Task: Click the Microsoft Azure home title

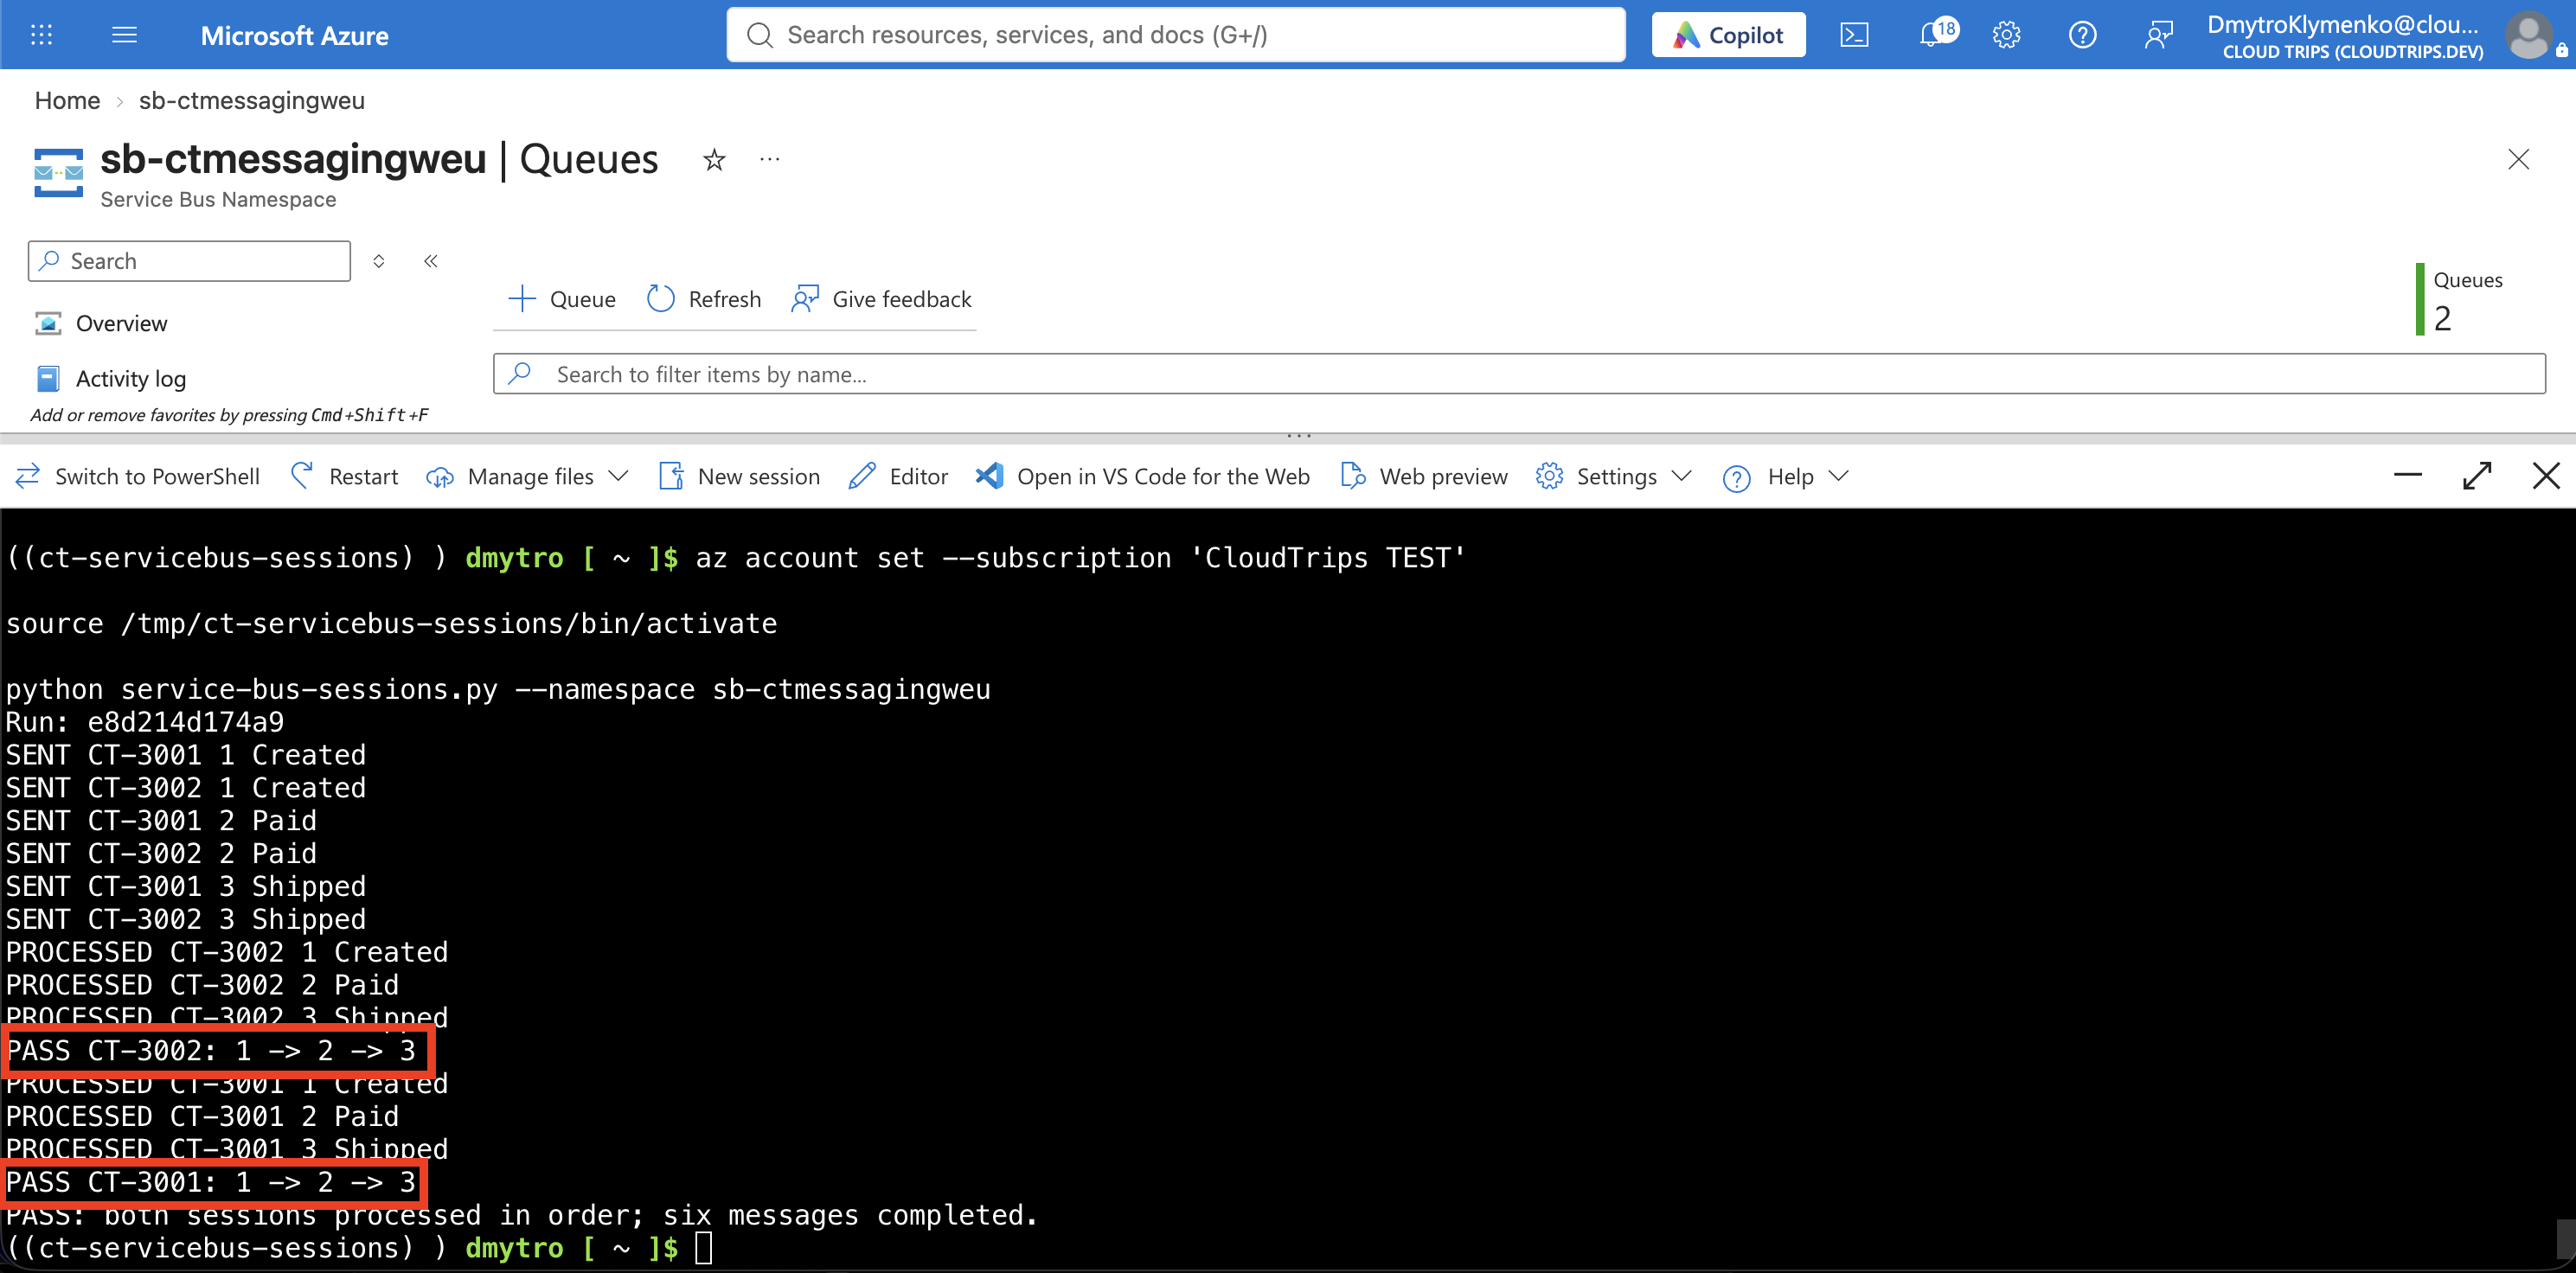Action: point(294,35)
